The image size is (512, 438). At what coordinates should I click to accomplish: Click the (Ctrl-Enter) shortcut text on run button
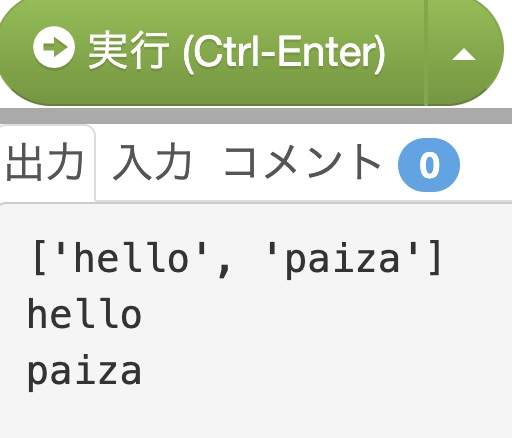pyautogui.click(x=284, y=53)
